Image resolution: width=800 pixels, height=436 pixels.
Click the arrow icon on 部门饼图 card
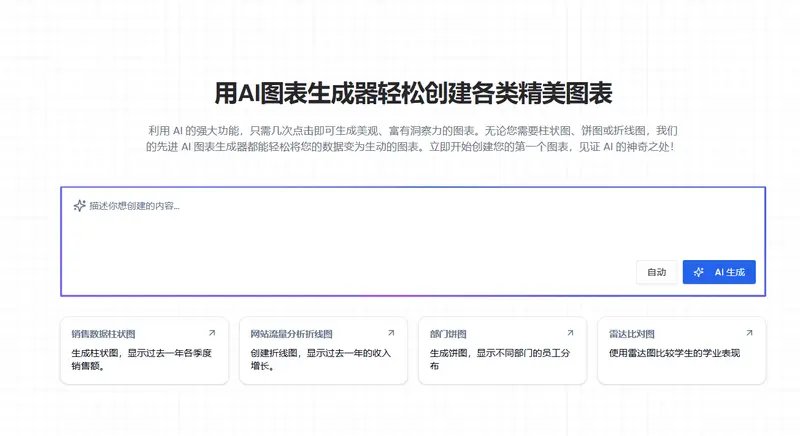pos(569,333)
